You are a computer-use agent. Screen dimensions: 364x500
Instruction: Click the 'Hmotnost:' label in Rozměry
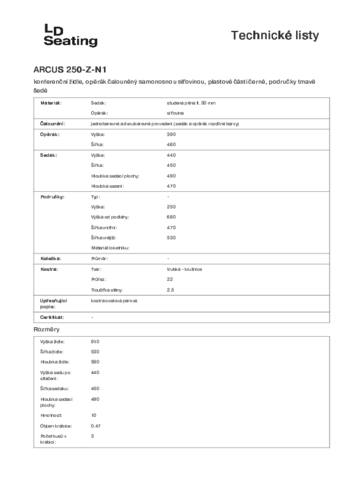[51, 415]
